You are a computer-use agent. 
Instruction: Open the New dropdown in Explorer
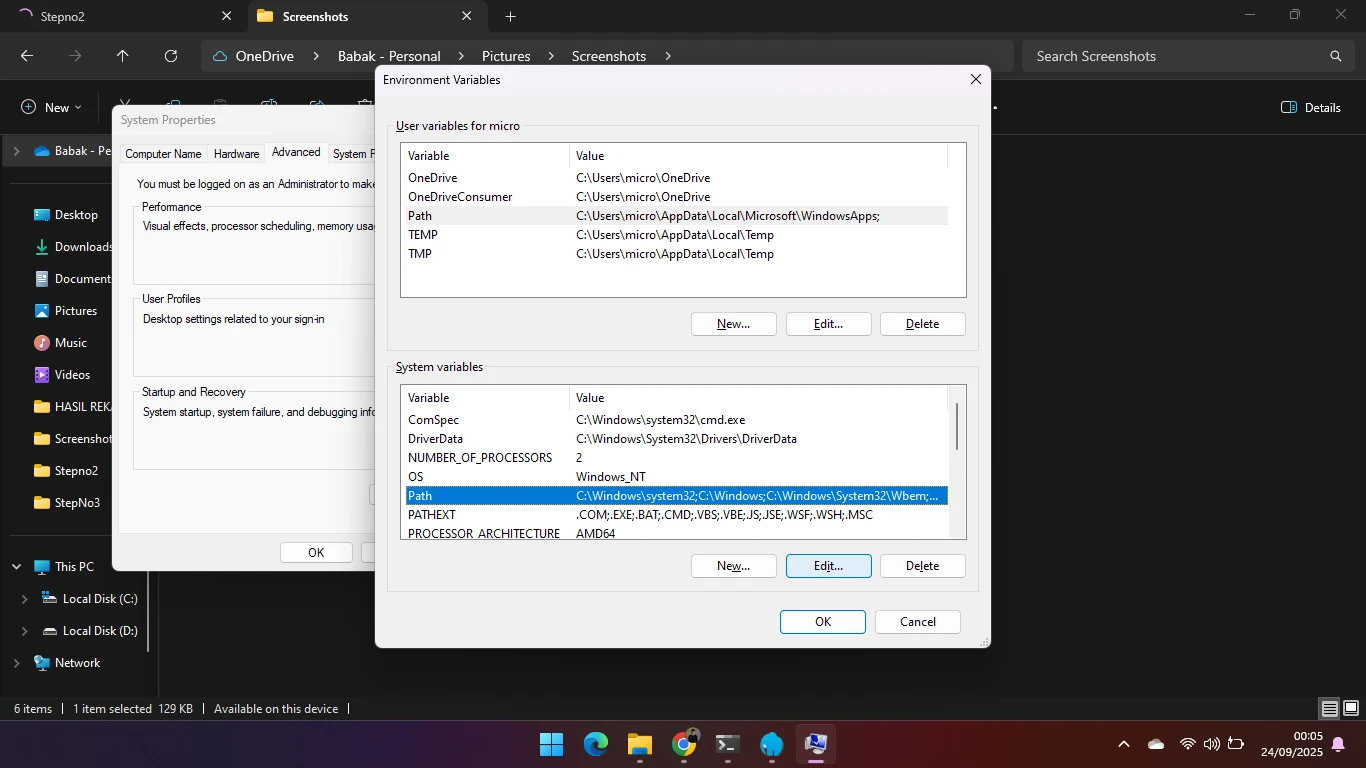pos(51,107)
